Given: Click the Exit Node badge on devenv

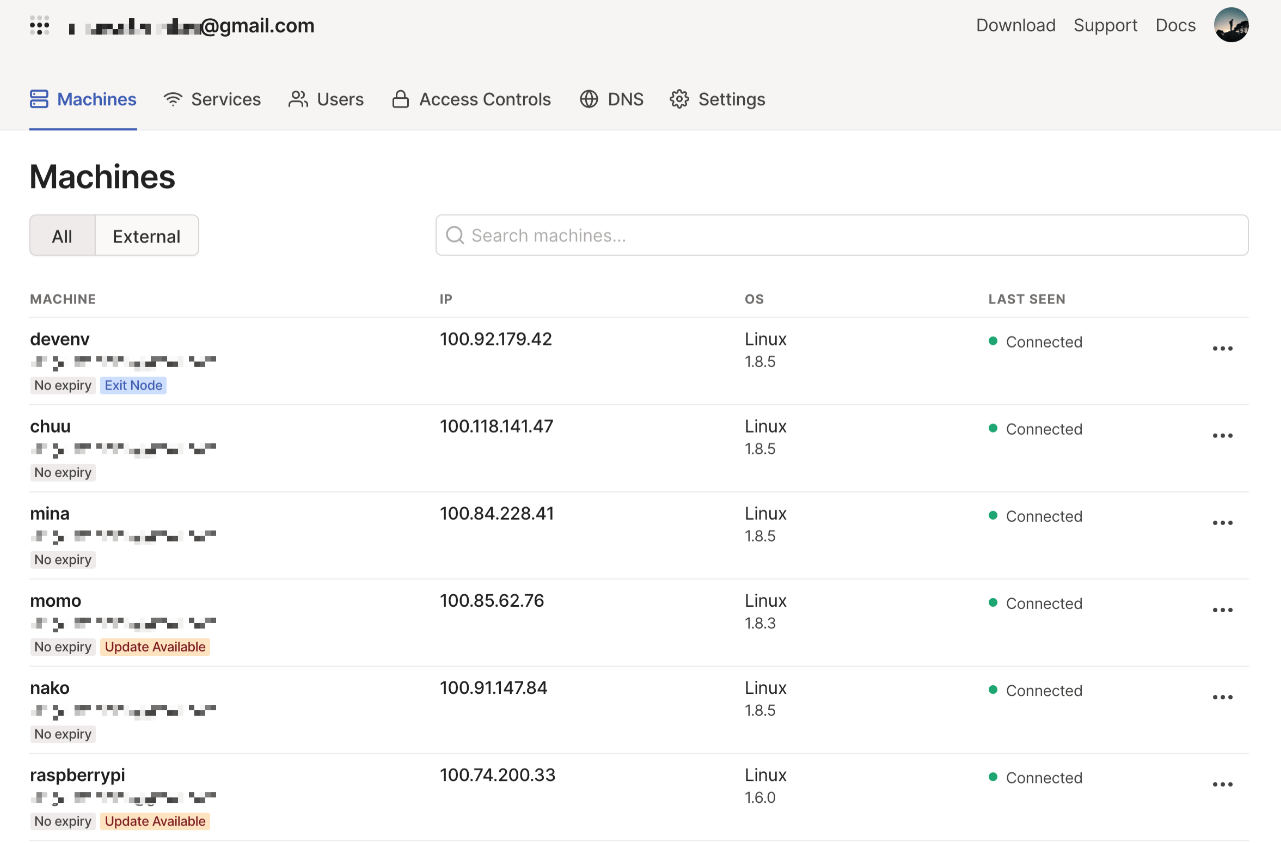Looking at the screenshot, I should coord(134,385).
